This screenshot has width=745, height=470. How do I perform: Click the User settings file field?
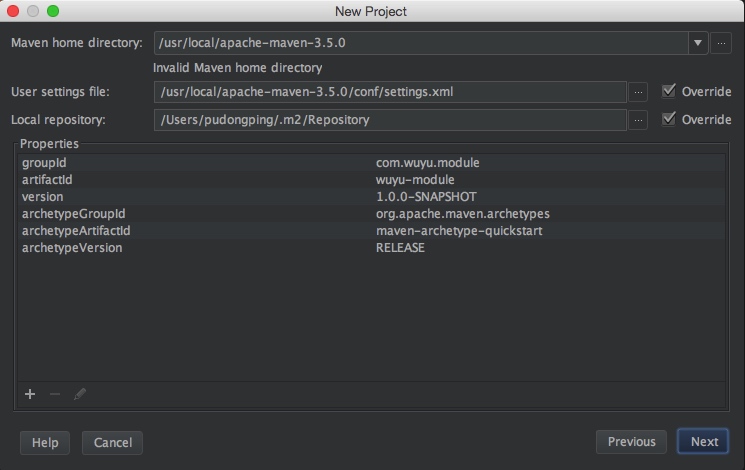point(390,92)
